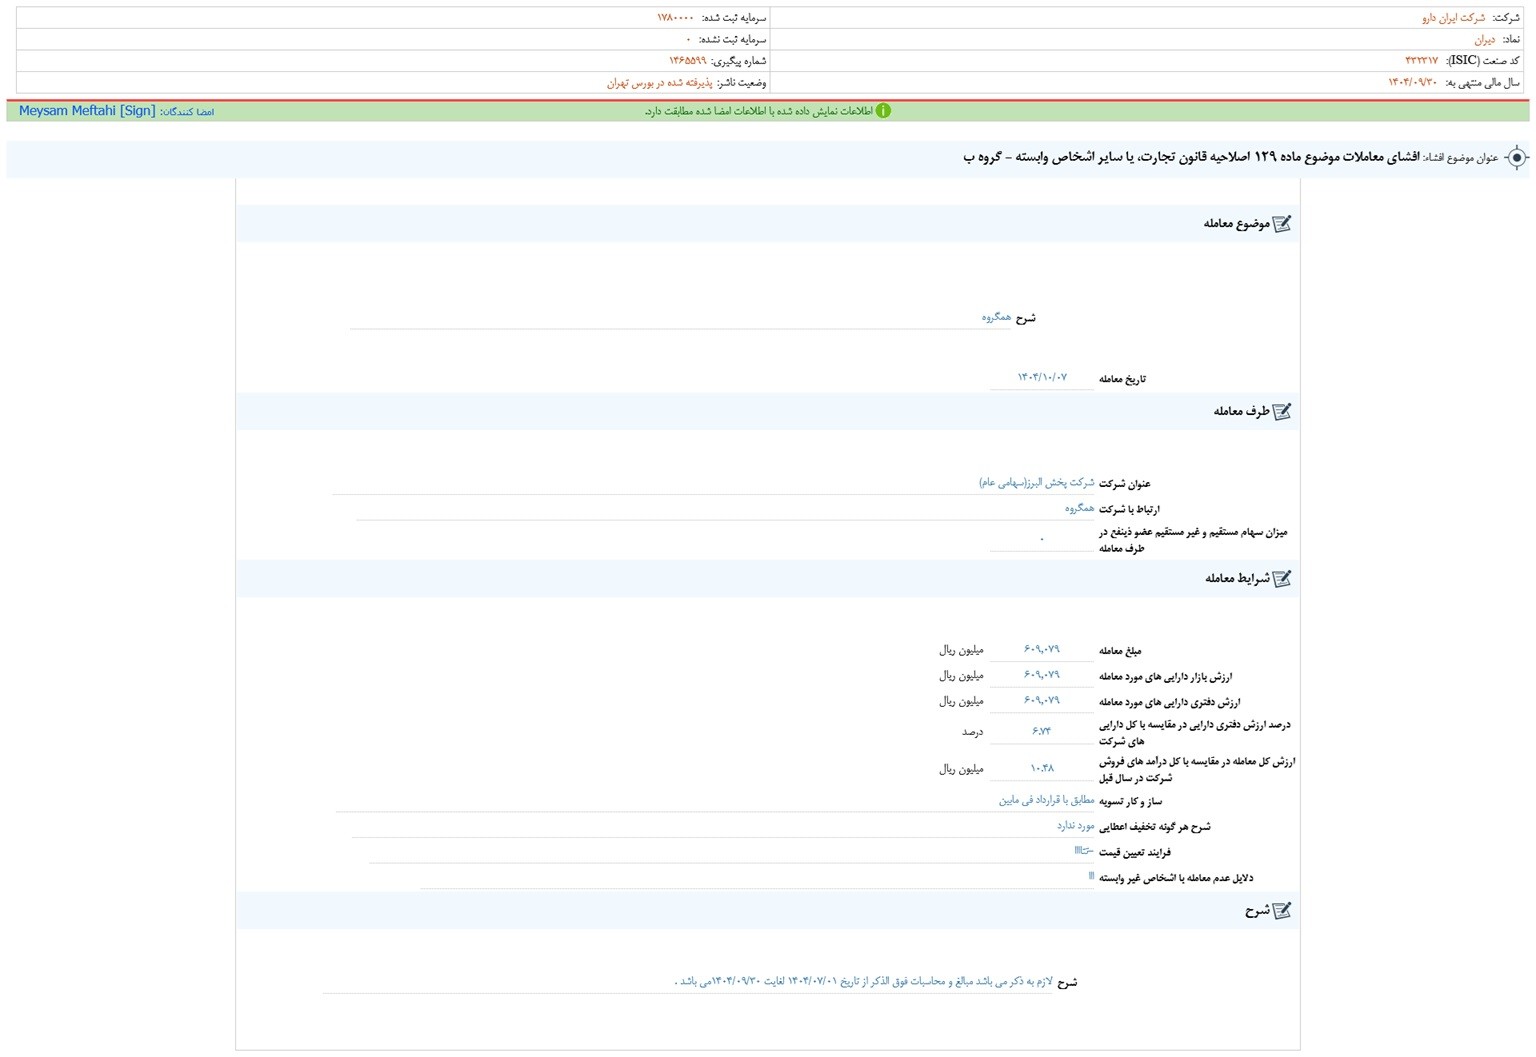The width and height of the screenshot is (1536, 1057).
Task: Click the ارزش دفتری دارایی های مورد معامله value
Action: coord(1042,702)
